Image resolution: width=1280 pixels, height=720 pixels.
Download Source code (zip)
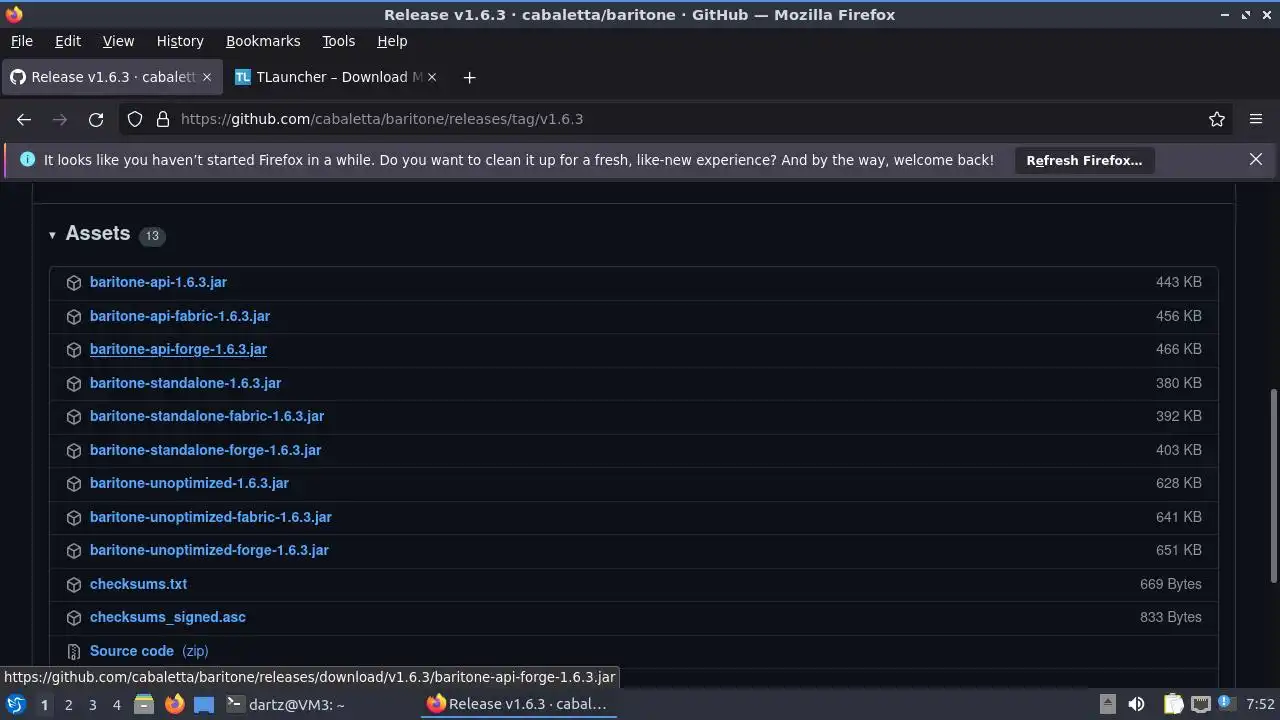pyautogui.click(x=149, y=651)
